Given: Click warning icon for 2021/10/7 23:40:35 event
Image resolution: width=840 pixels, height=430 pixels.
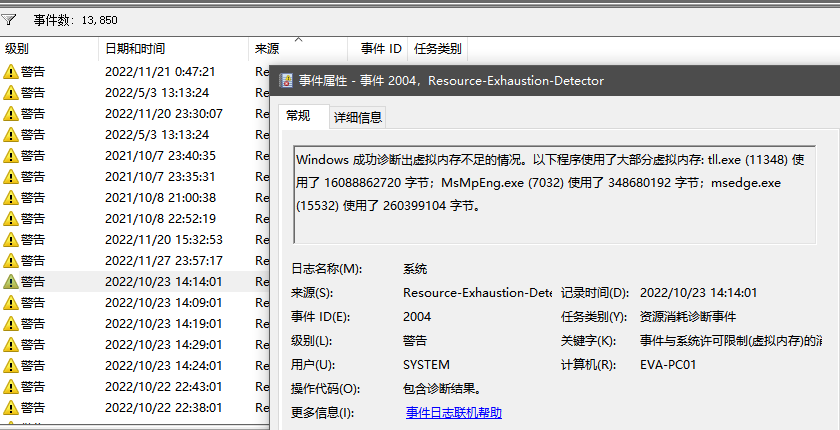Looking at the screenshot, I should coord(11,156).
